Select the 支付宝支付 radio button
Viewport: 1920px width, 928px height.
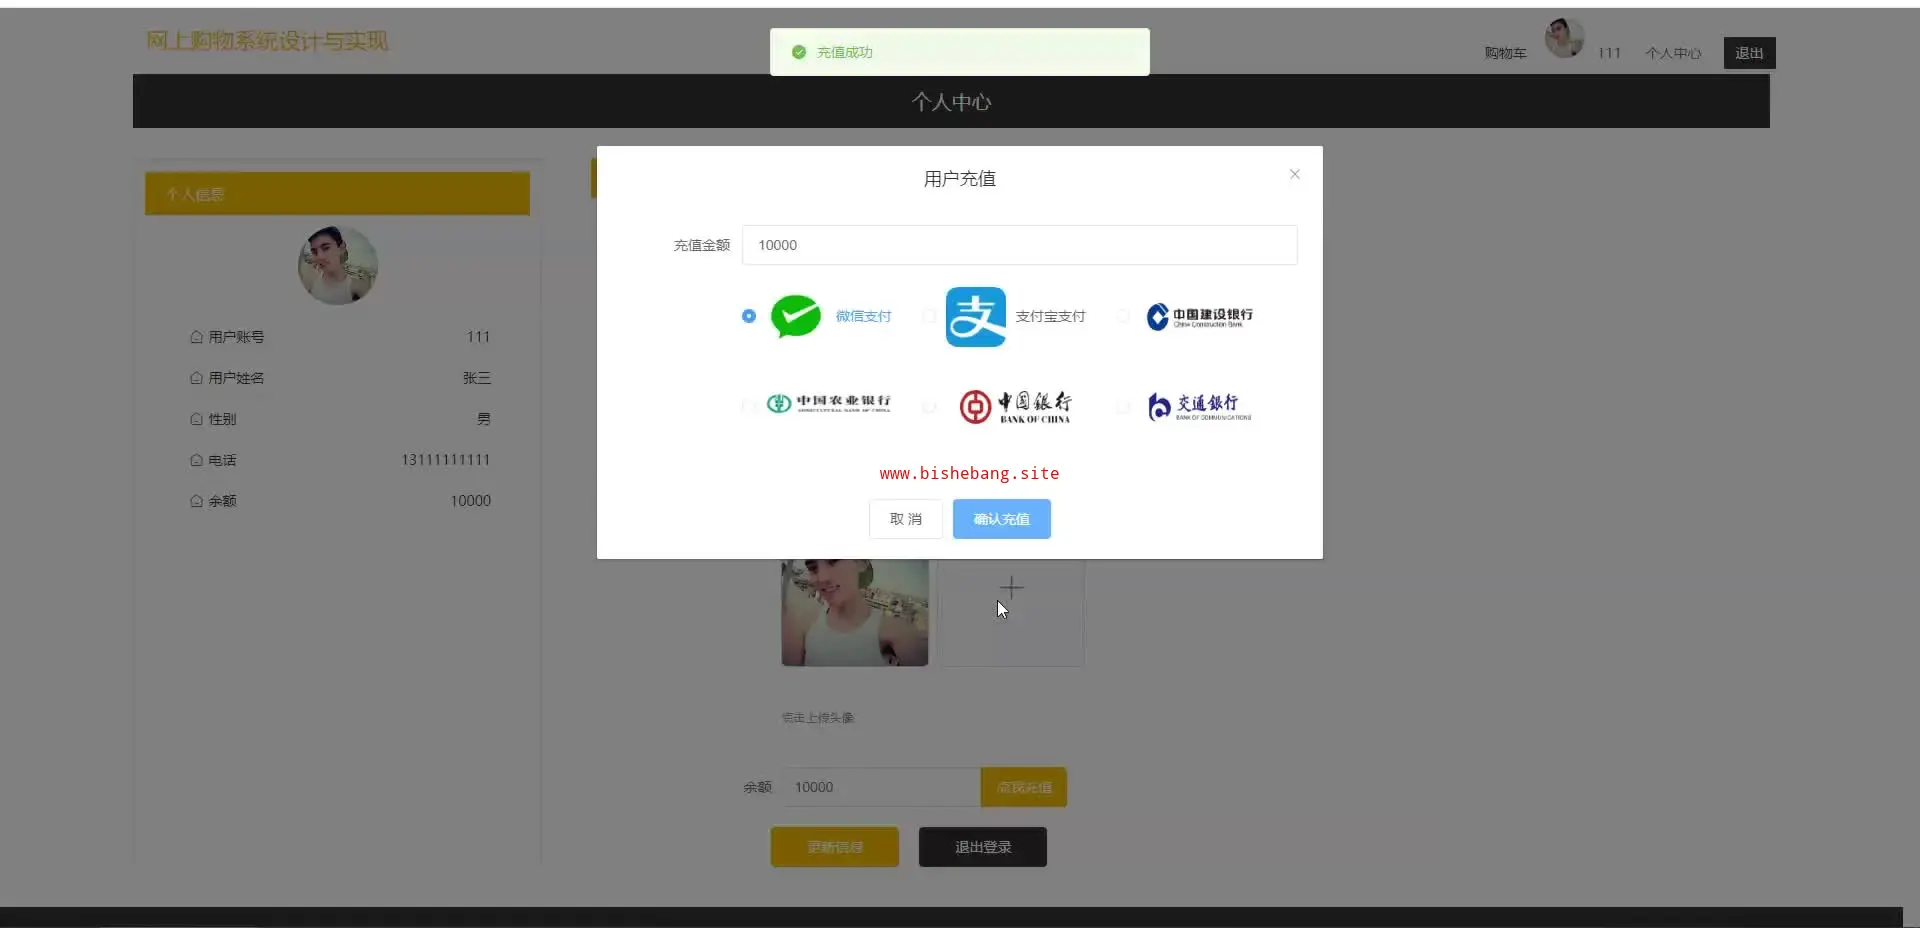pos(929,316)
